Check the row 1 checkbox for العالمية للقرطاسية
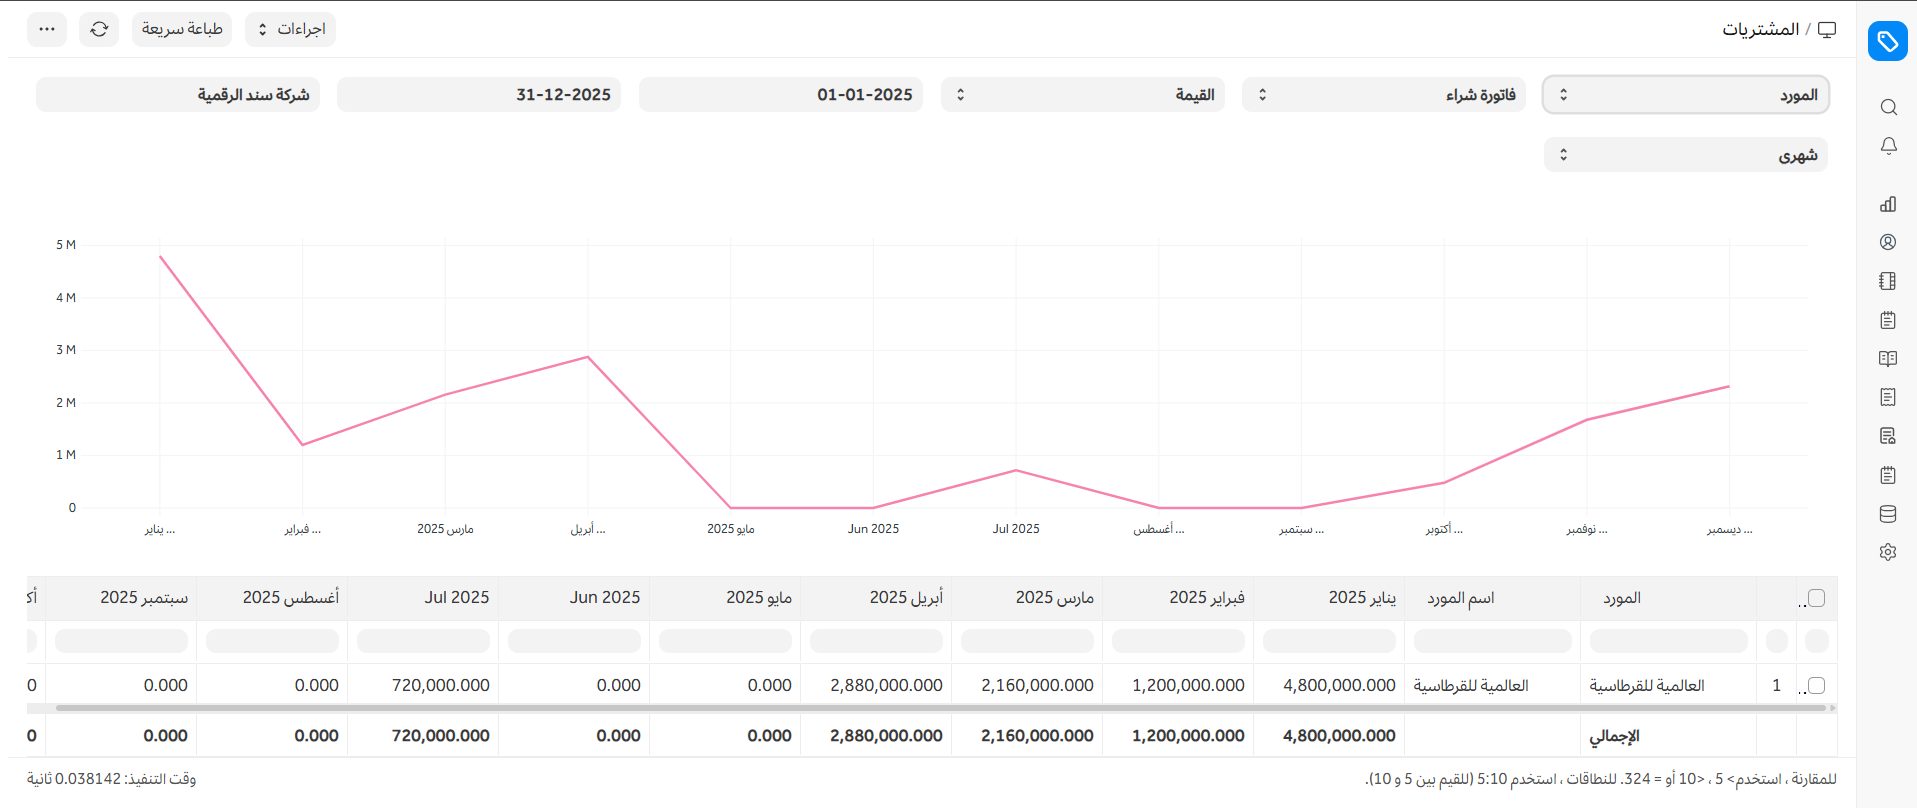 click(1817, 685)
